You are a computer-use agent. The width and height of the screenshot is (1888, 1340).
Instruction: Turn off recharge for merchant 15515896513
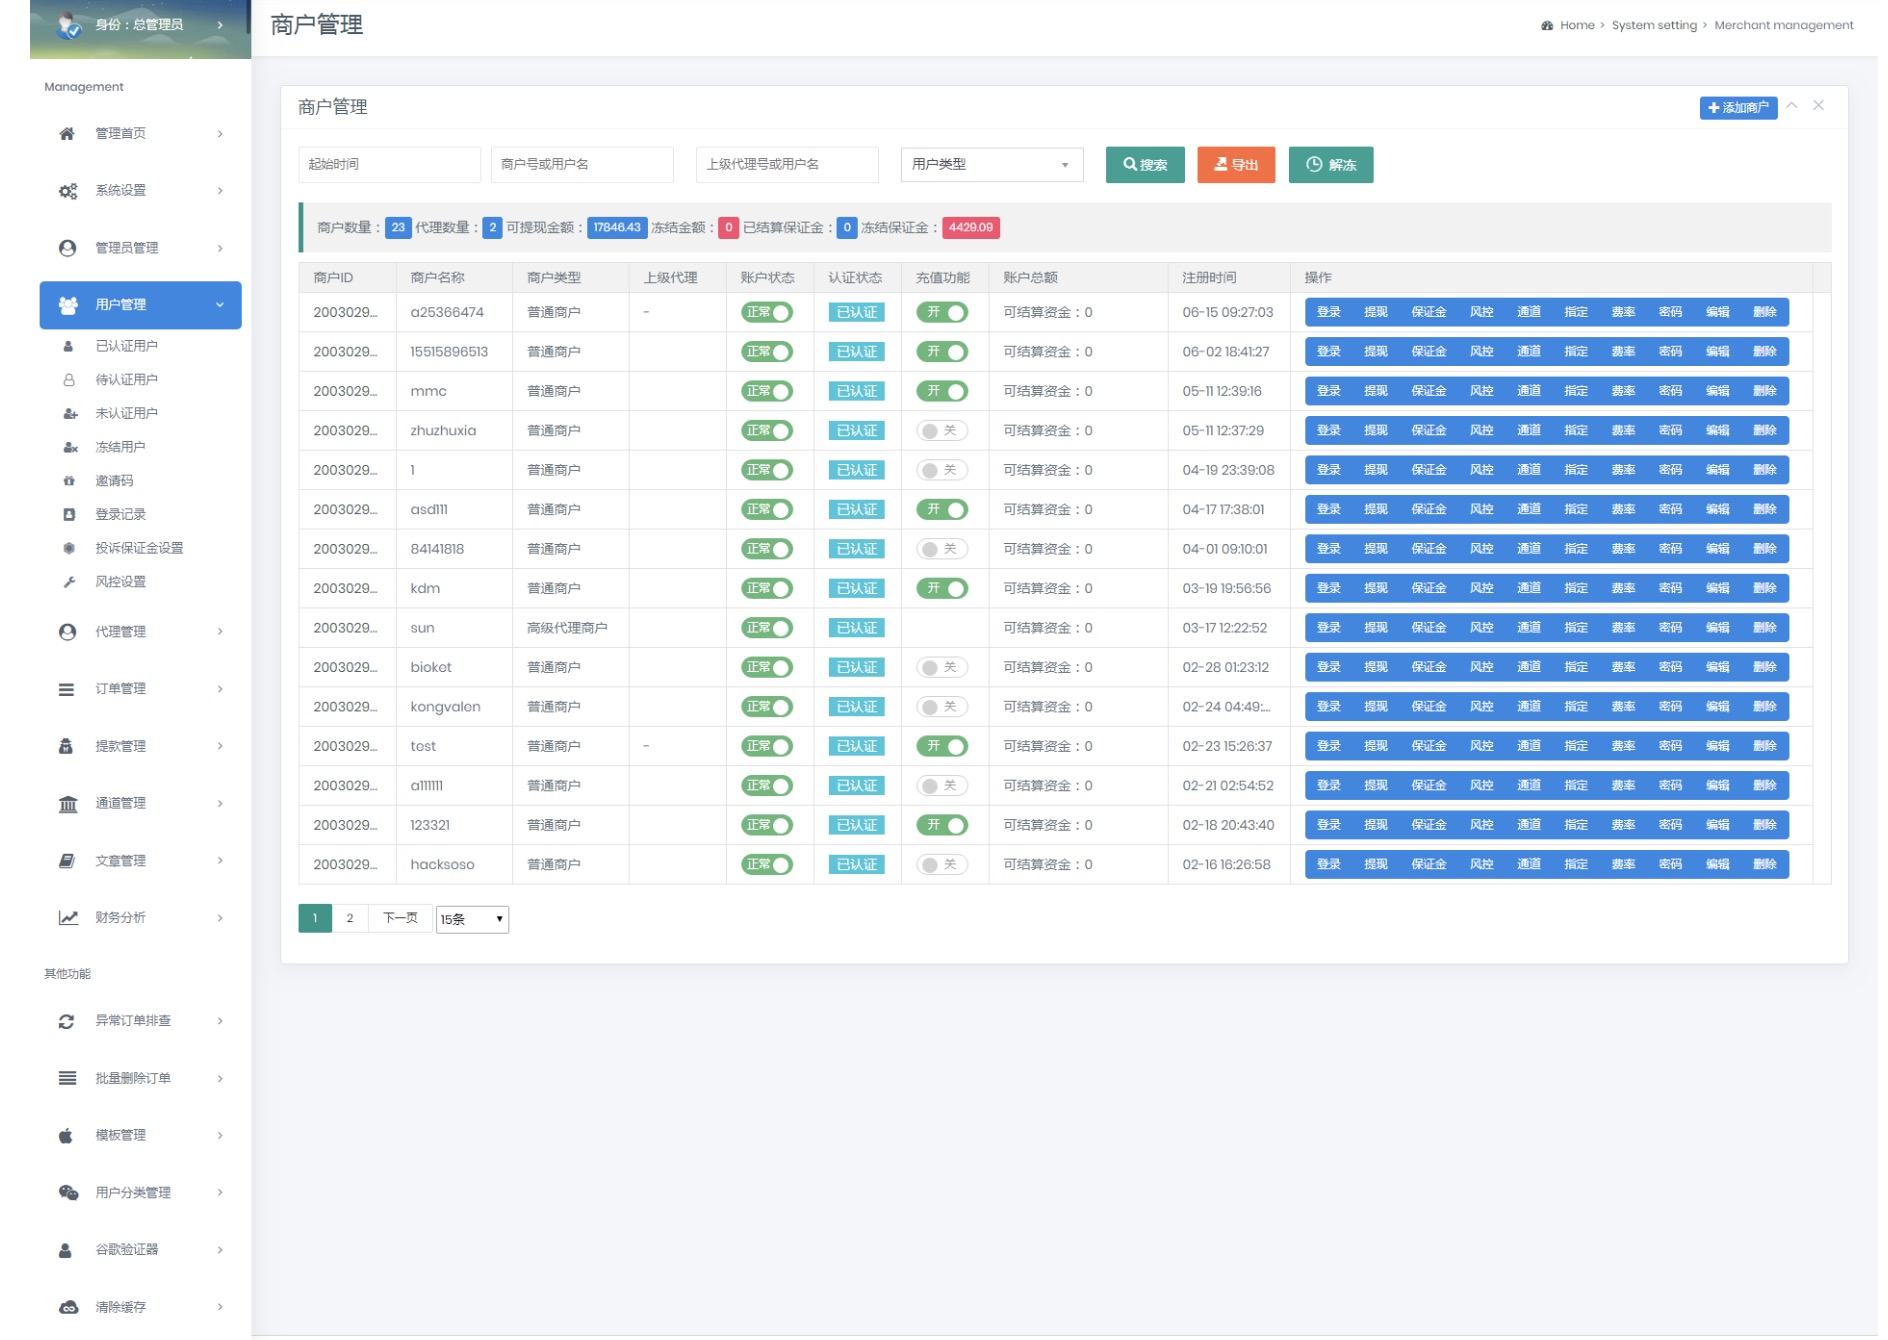pyautogui.click(x=942, y=352)
